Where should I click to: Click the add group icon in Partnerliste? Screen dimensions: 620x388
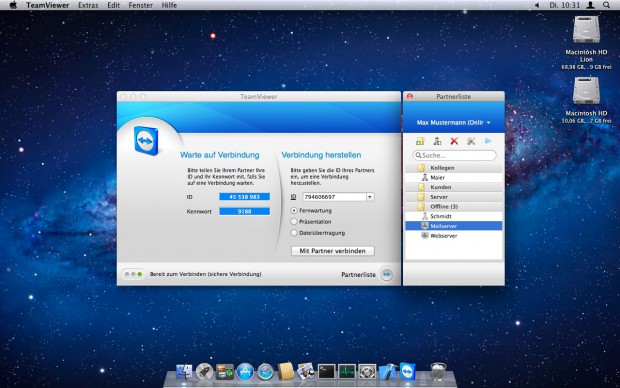coord(420,141)
